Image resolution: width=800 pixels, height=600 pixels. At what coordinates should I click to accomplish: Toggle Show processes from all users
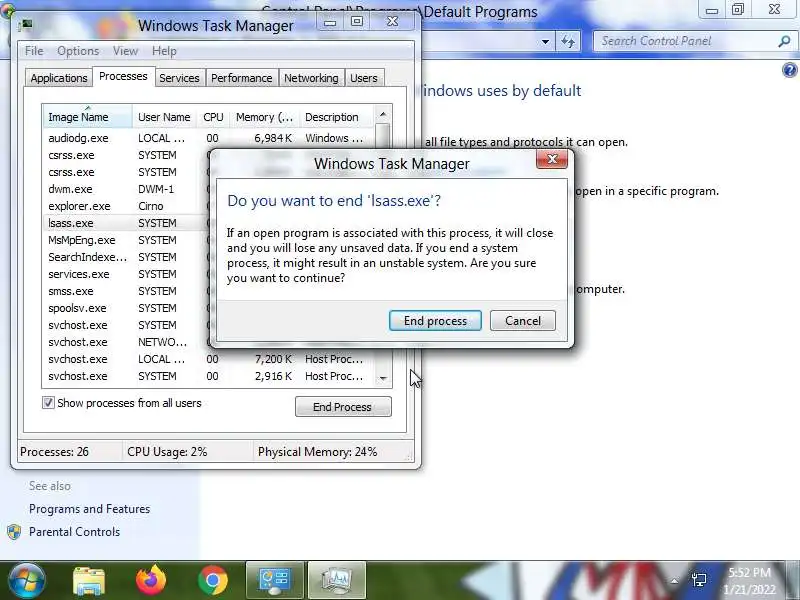[x=48, y=403]
